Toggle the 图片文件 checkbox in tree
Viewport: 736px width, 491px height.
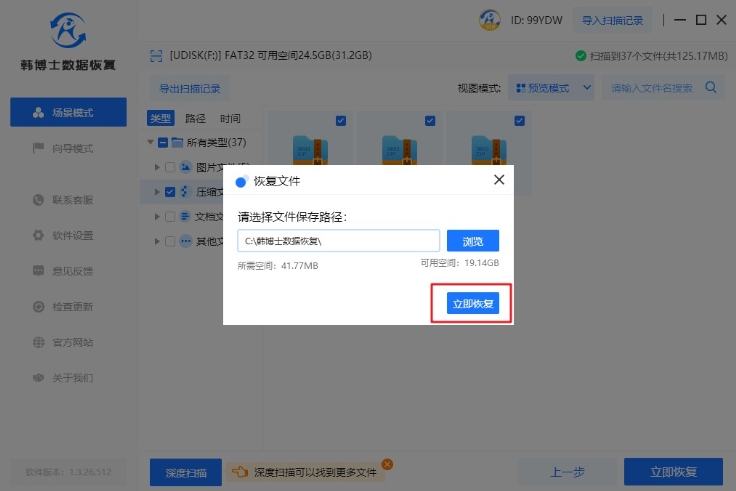pos(170,167)
